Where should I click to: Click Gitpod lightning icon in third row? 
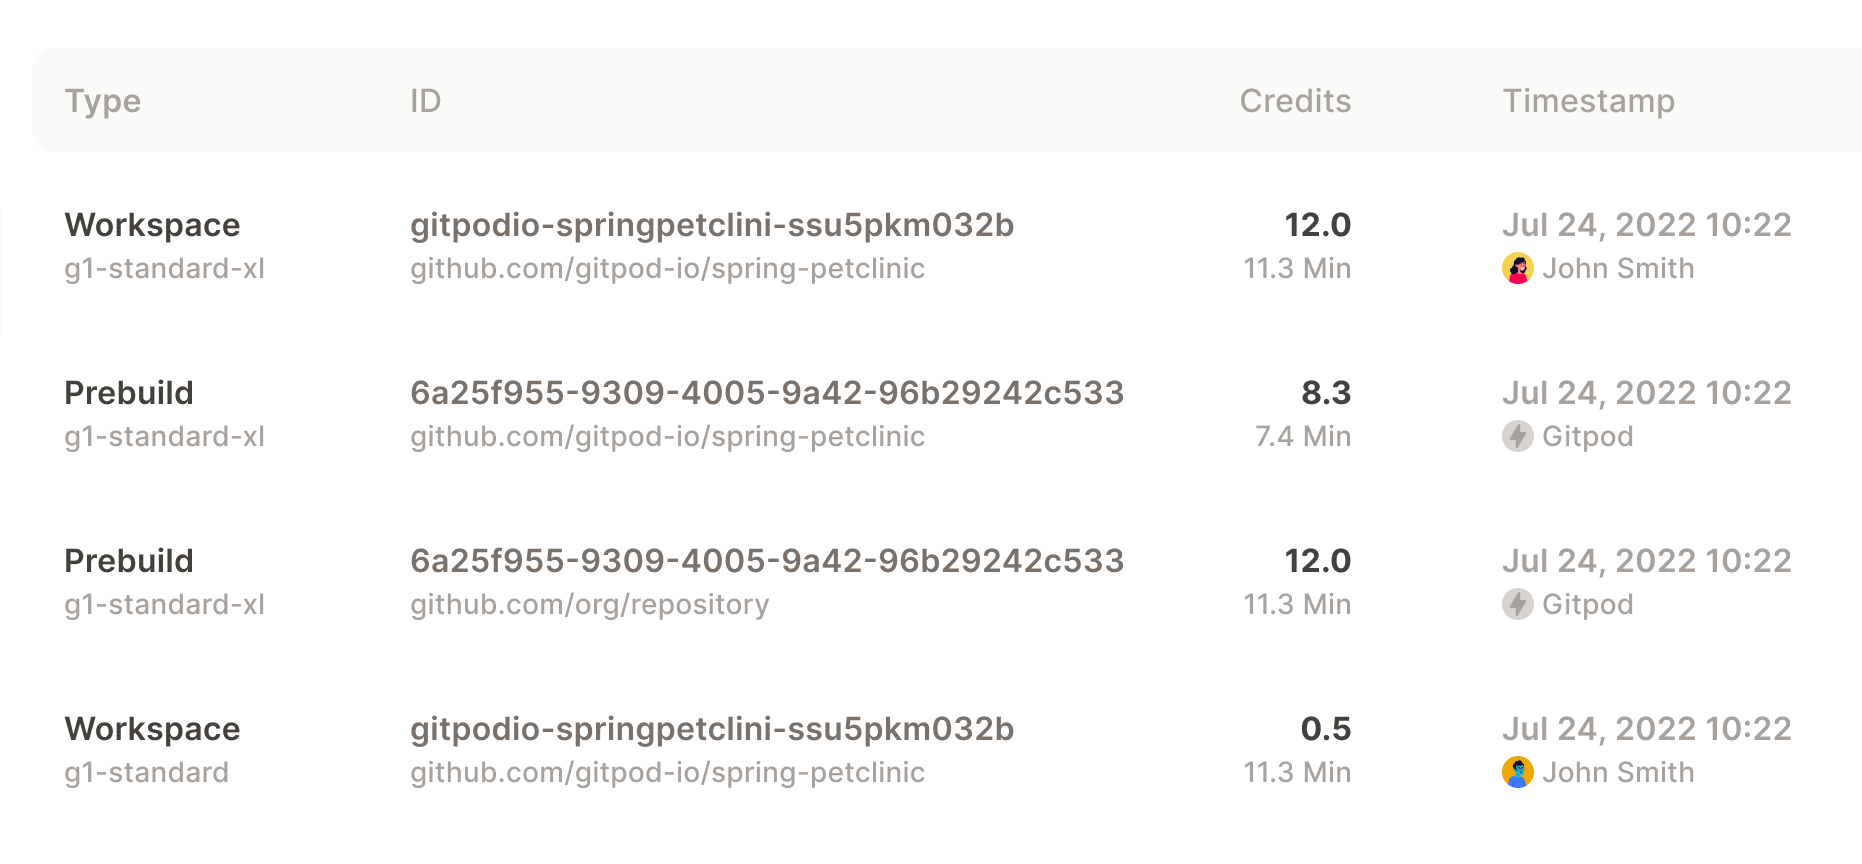1517,604
